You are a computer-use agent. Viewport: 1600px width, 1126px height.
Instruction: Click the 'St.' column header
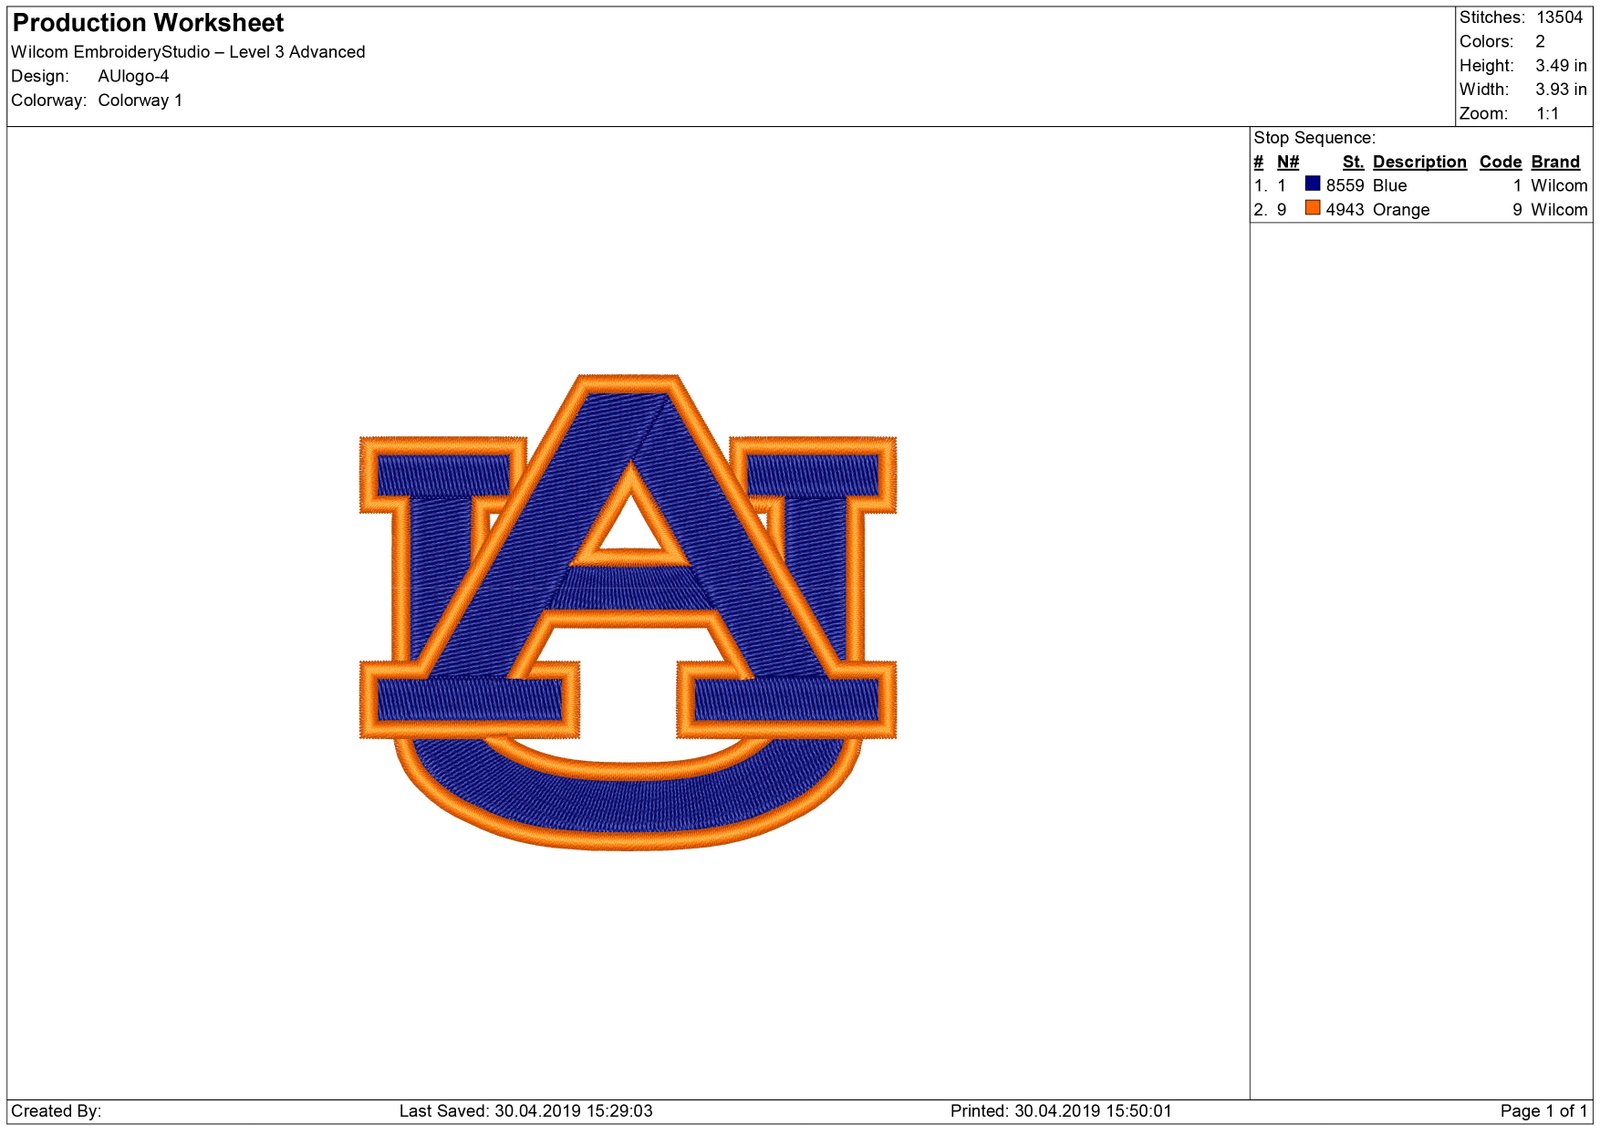tap(1353, 162)
